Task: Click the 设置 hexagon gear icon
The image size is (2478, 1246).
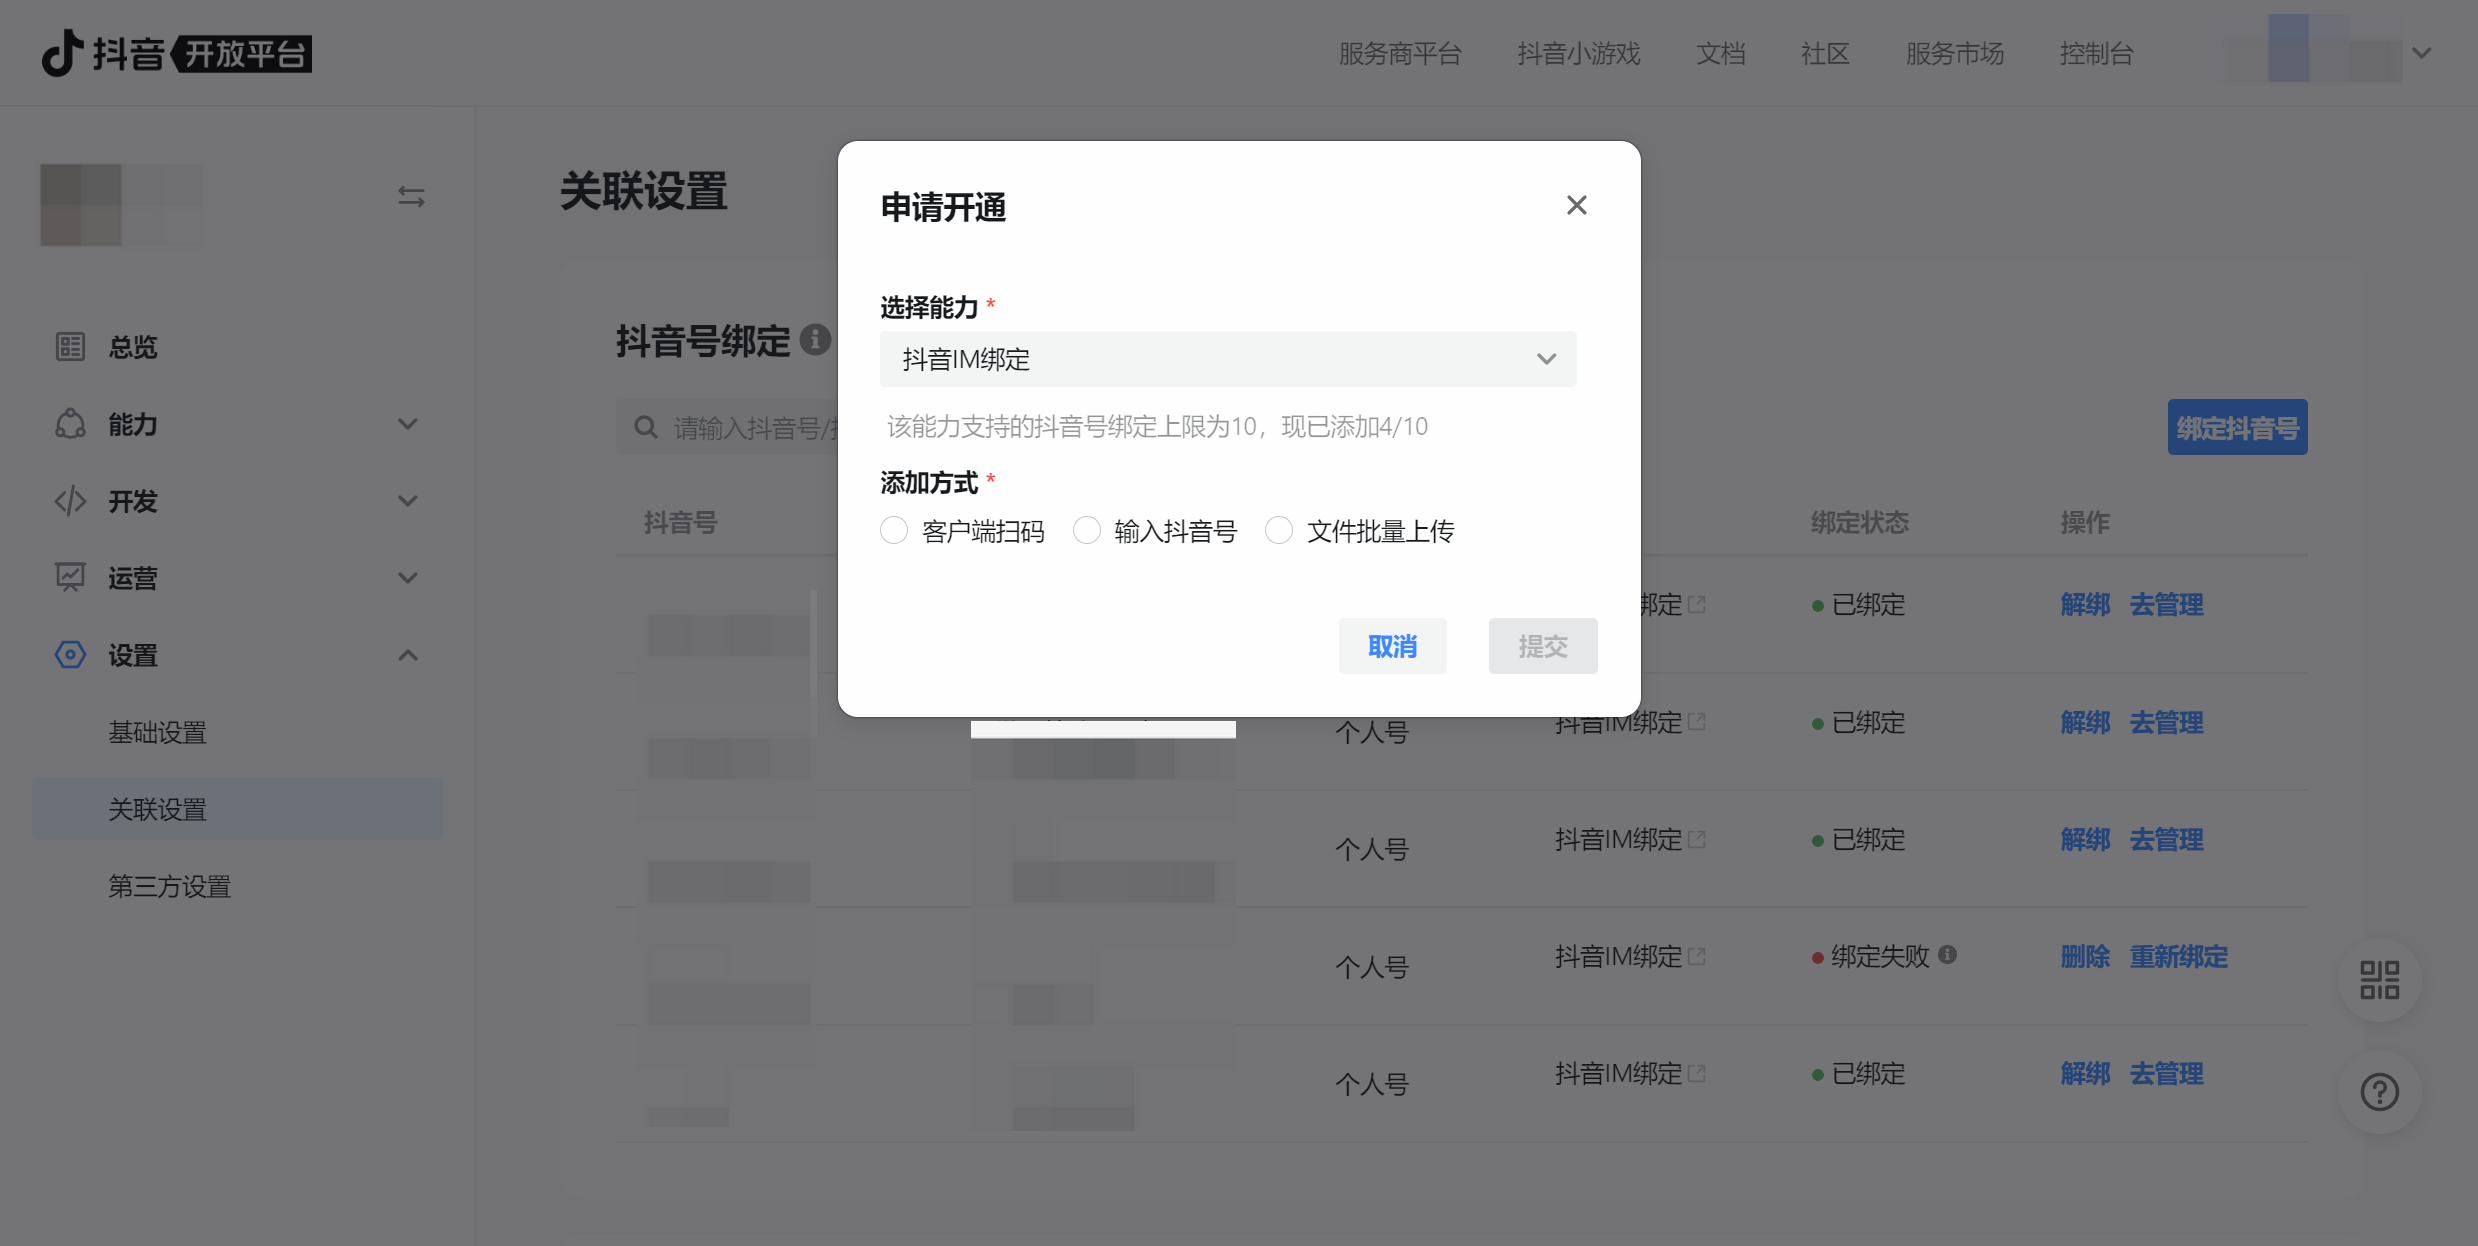Action: (70, 655)
